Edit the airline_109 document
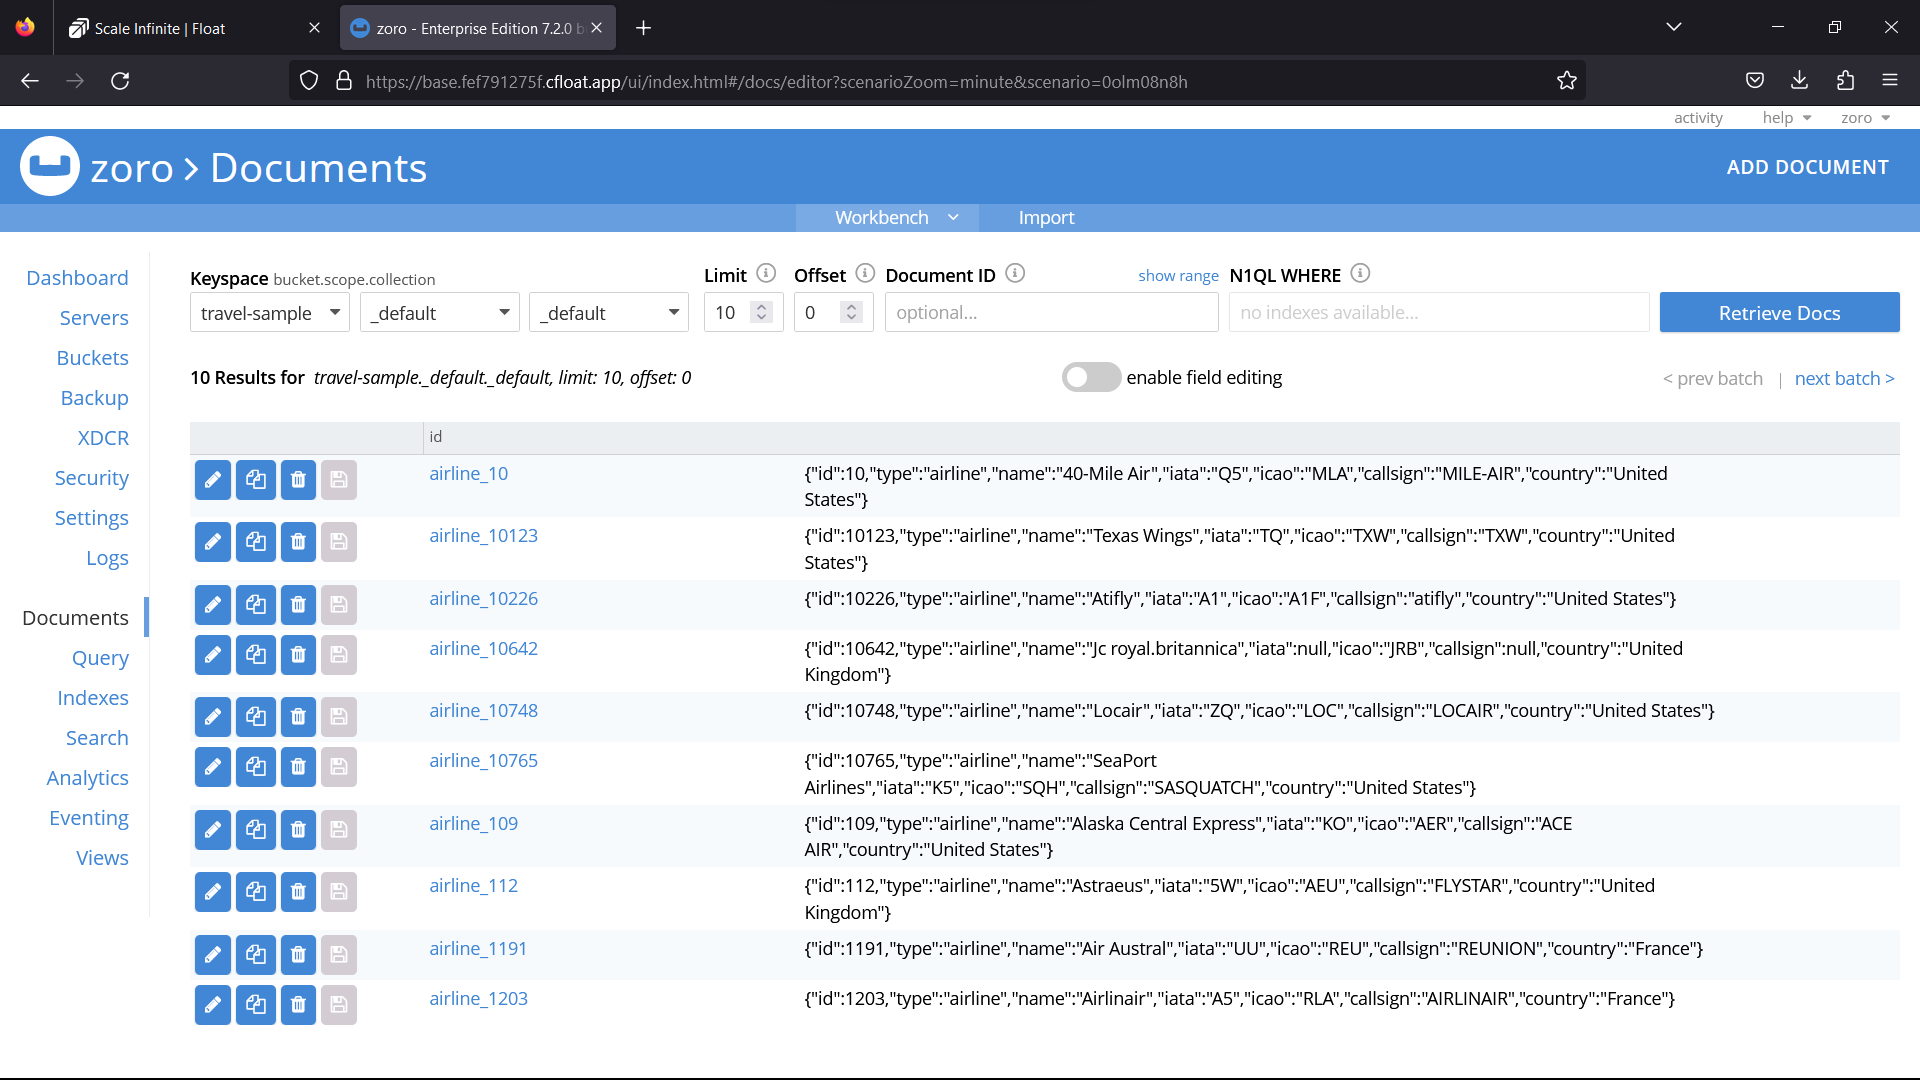This screenshot has width=1920, height=1080. [213, 830]
